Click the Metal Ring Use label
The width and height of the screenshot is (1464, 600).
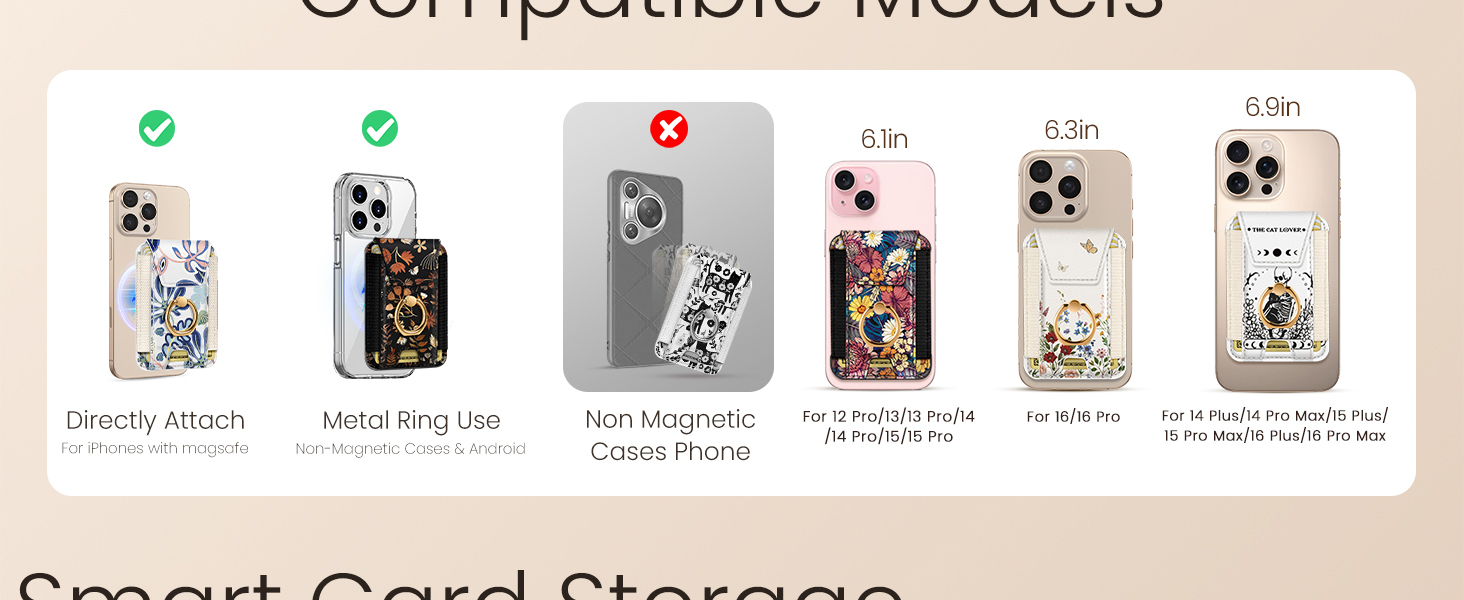pyautogui.click(x=411, y=420)
